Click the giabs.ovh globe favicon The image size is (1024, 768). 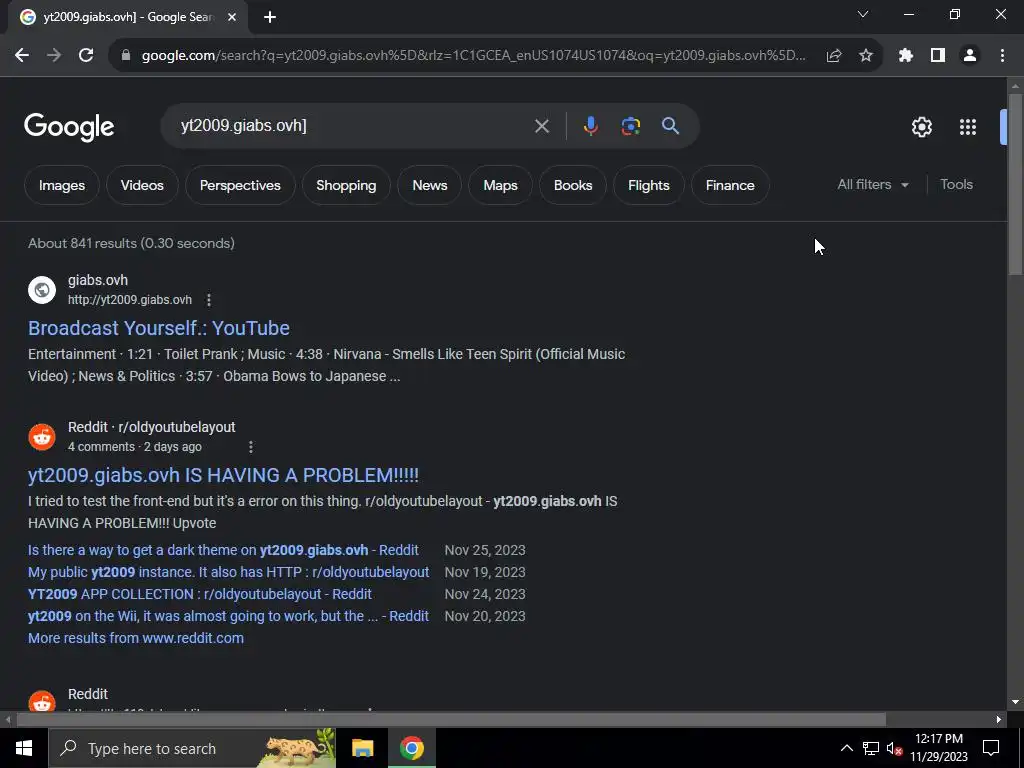[42, 290]
